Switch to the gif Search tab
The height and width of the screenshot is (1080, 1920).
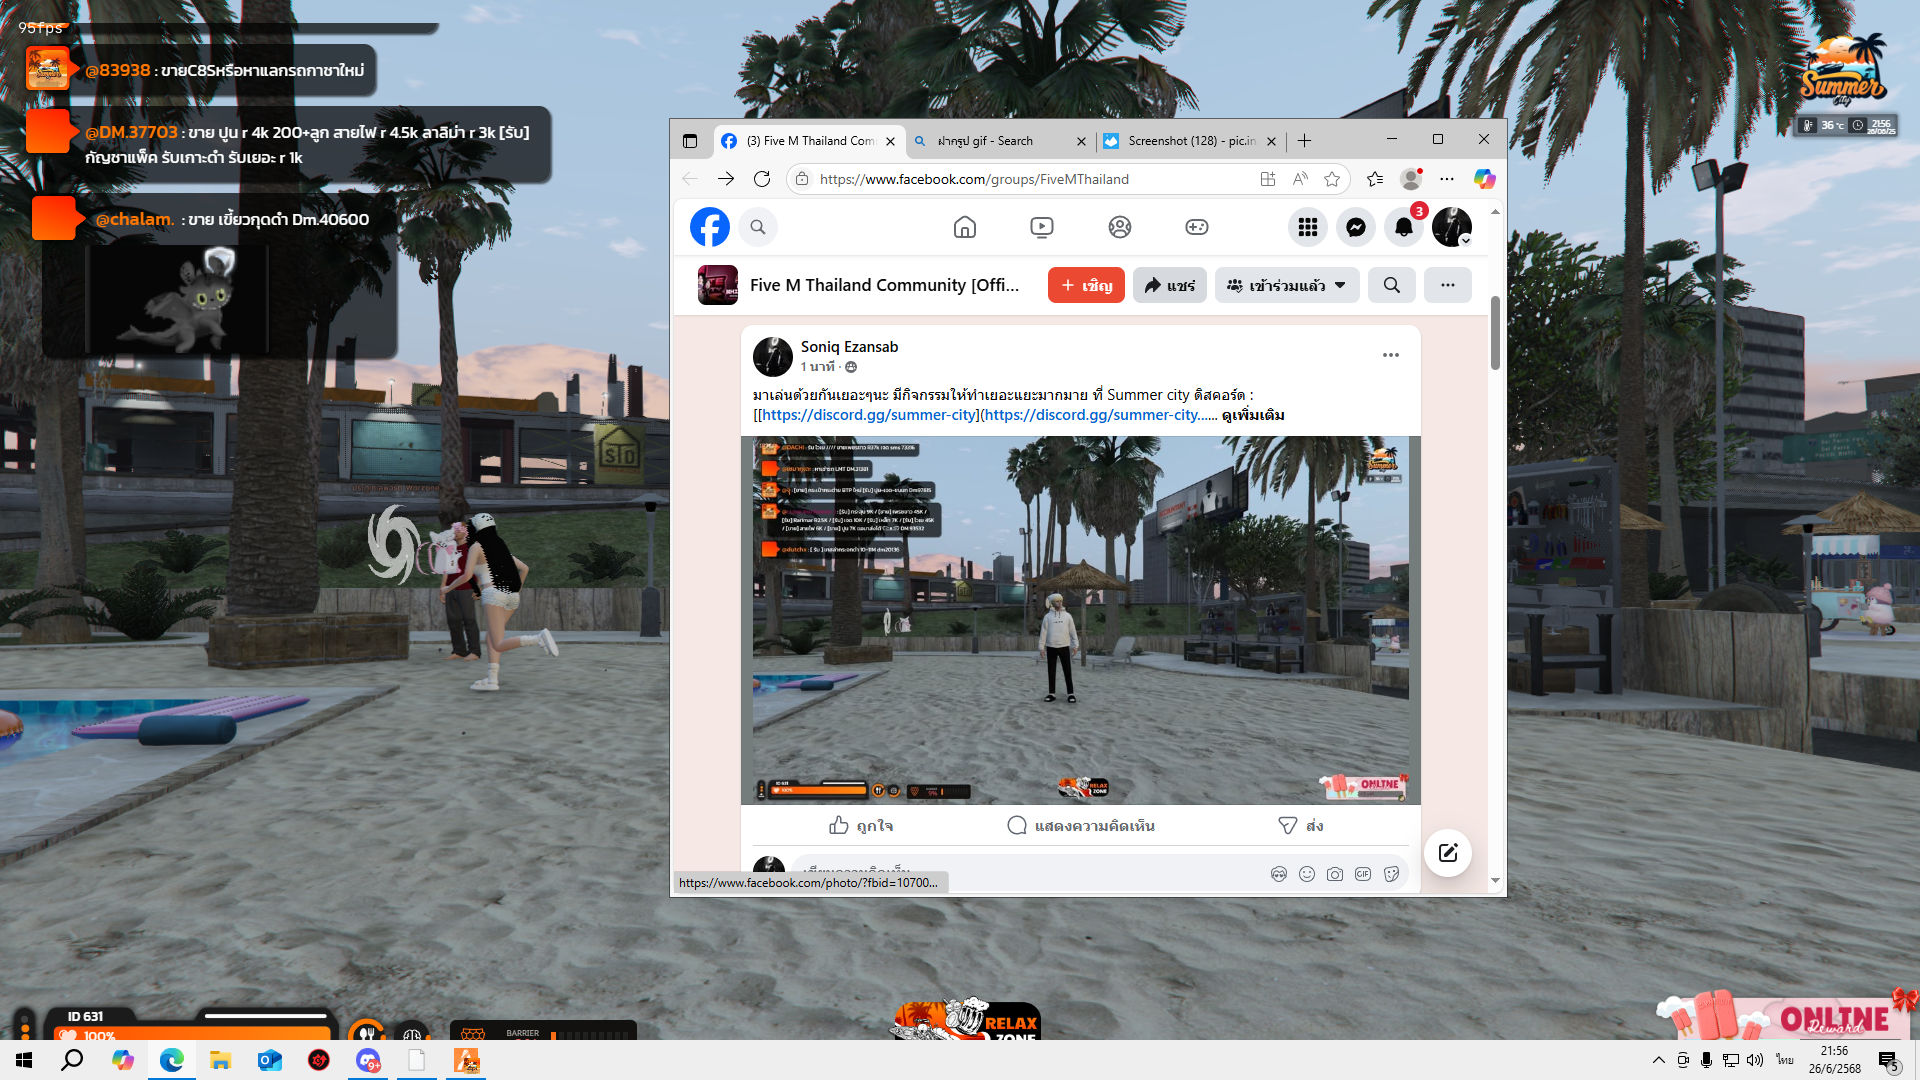click(985, 141)
